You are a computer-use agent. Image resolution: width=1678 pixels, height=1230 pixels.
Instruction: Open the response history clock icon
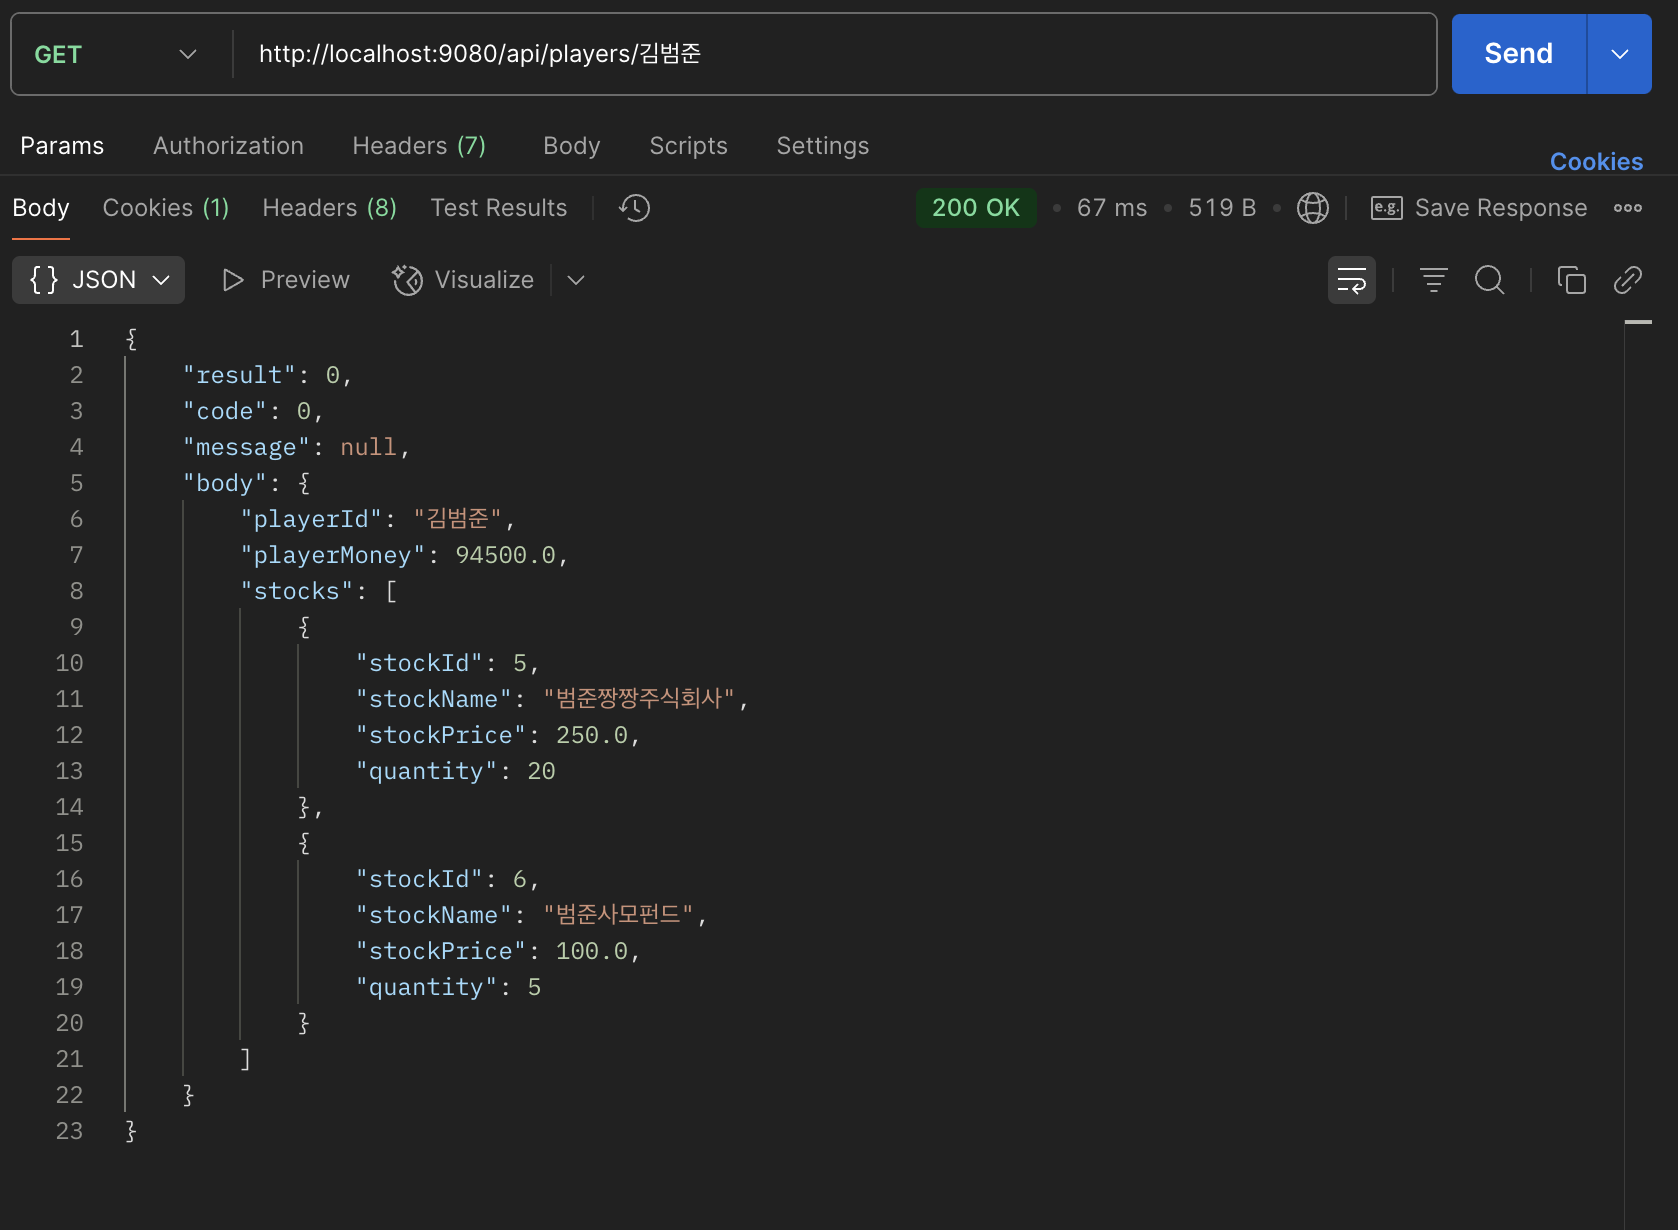pos(635,208)
